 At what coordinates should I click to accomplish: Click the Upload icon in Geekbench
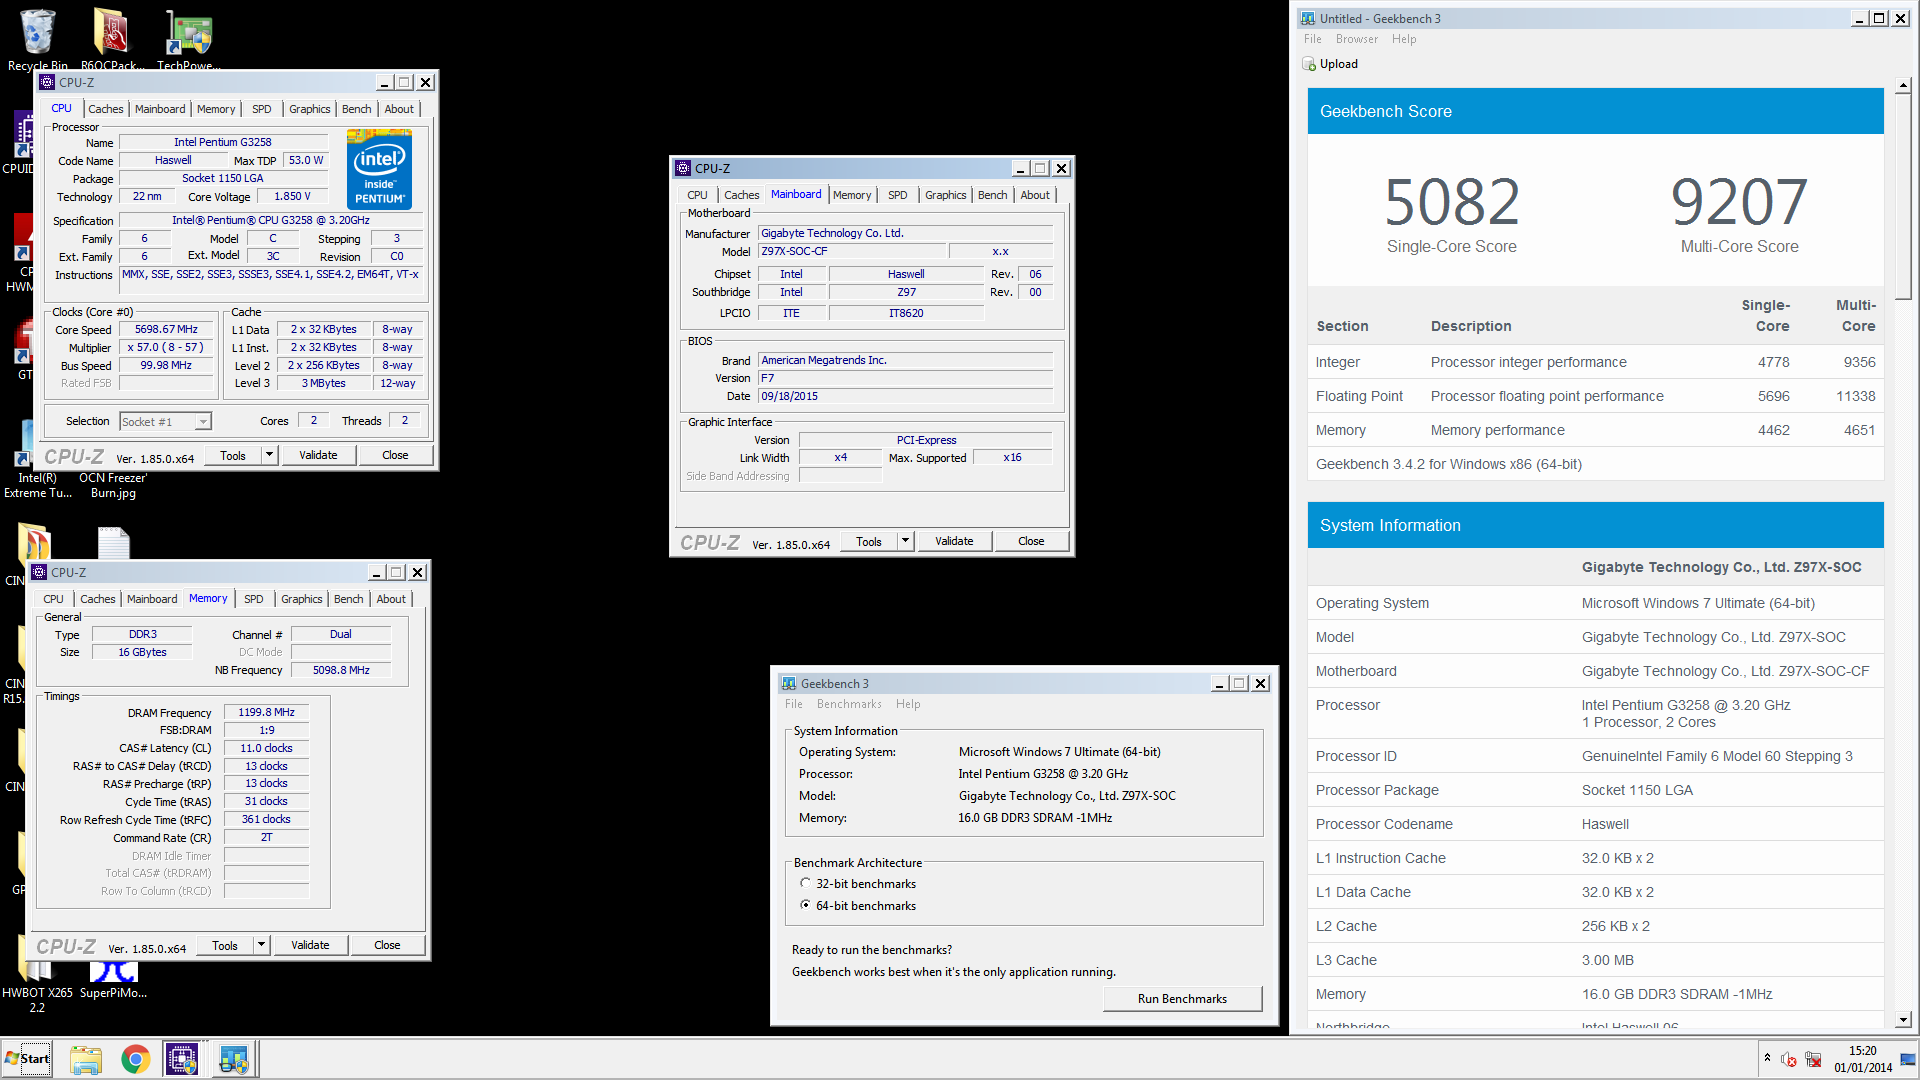(x=1309, y=64)
